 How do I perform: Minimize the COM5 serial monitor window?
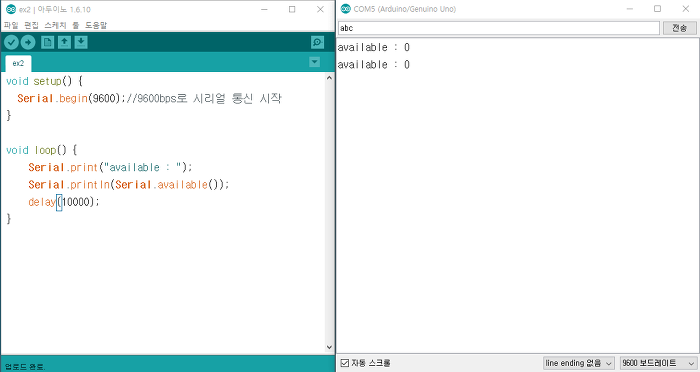click(629, 8)
